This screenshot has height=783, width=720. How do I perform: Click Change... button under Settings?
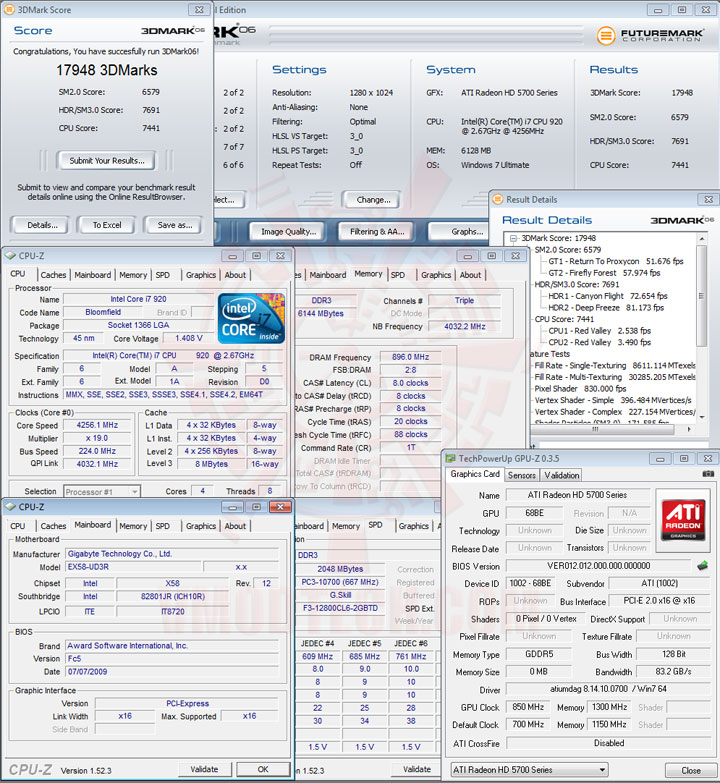coord(373,200)
